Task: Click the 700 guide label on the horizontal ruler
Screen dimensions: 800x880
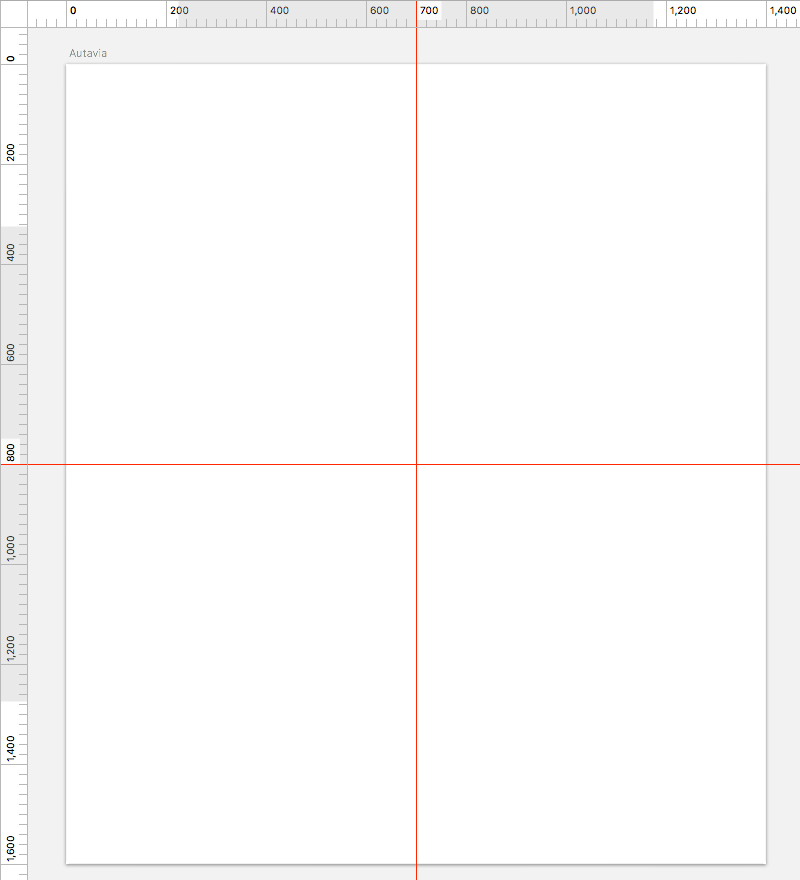Action: (x=429, y=11)
